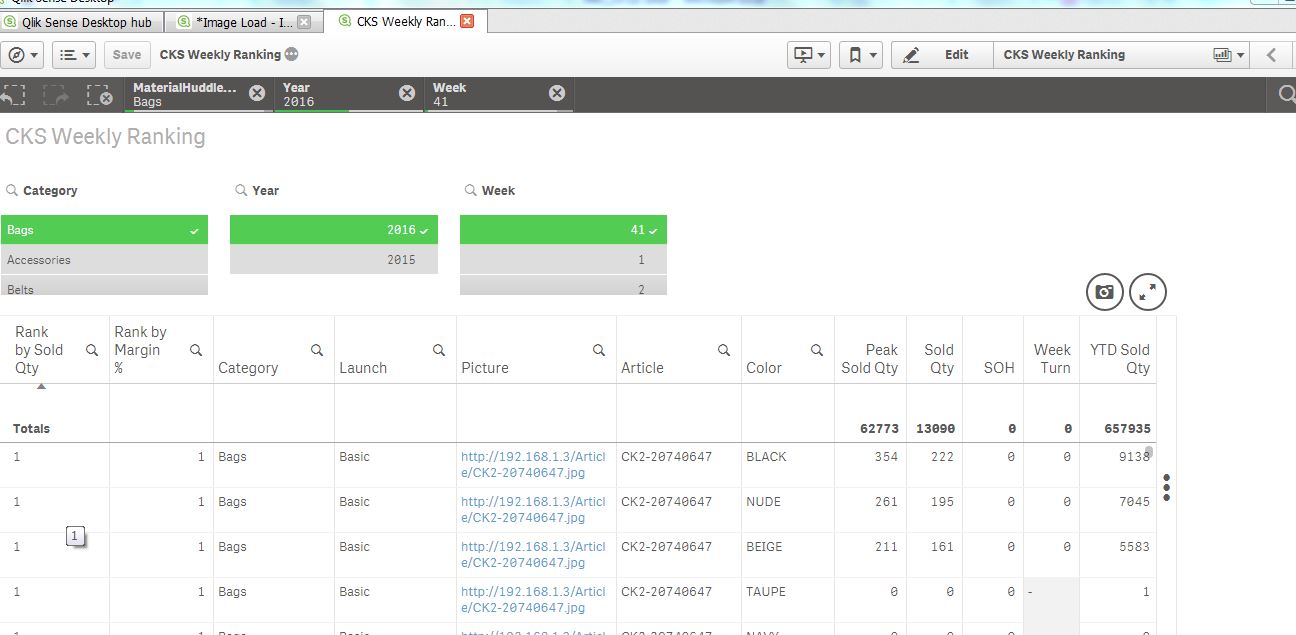This screenshot has width=1296, height=635.
Task: Select 2015 in Year filter
Action: point(334,260)
